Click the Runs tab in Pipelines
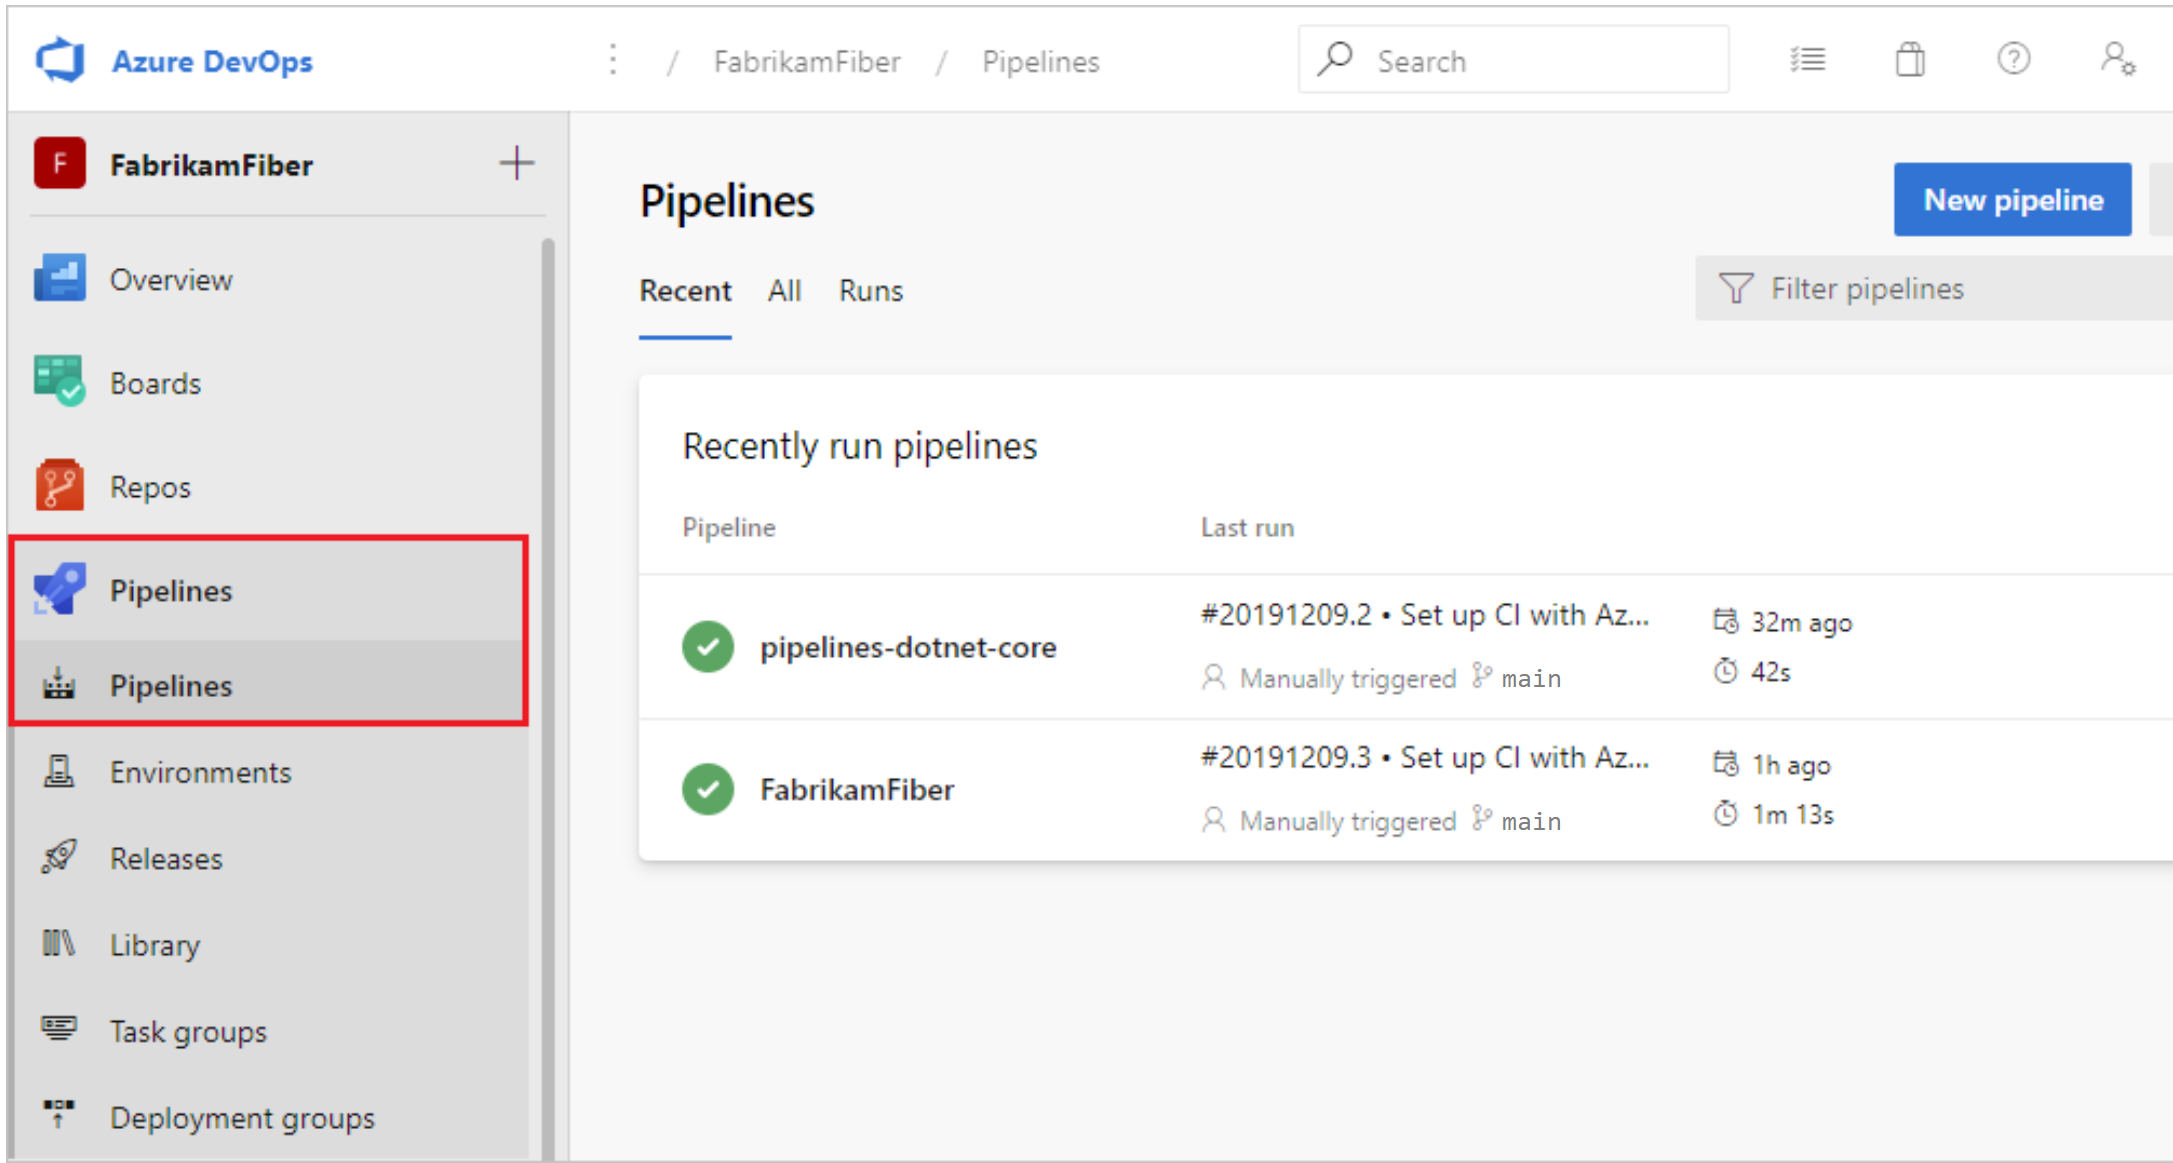This screenshot has height=1163, width=2173. [x=868, y=290]
